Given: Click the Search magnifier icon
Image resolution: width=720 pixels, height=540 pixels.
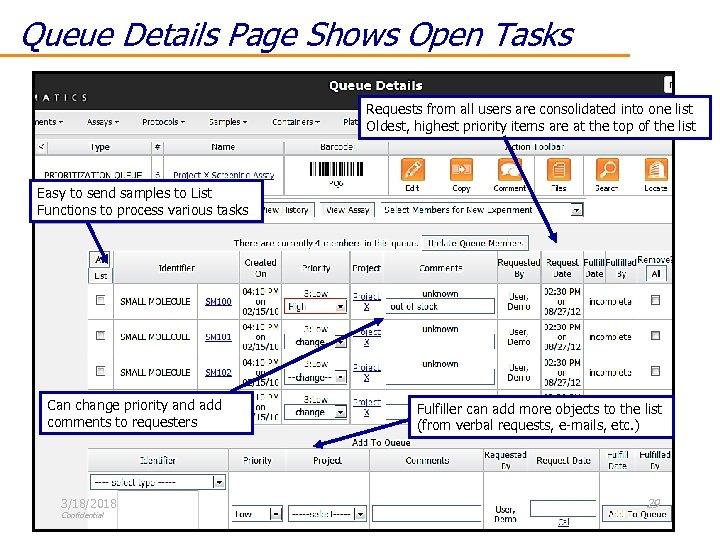Looking at the screenshot, I should (x=607, y=170).
